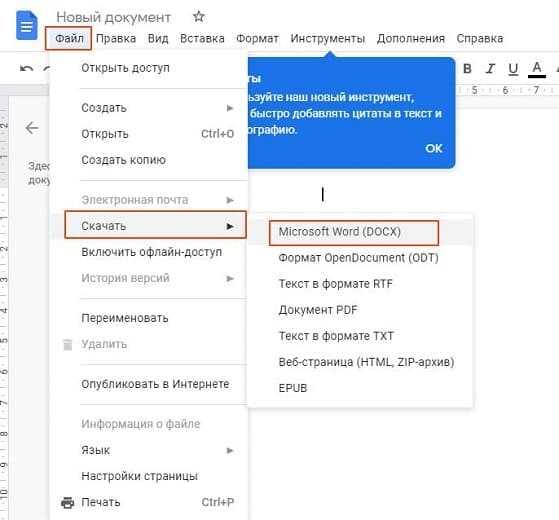Choose 'Открыть доступ' menu entry
Viewport: 559px width, 520px height.
149,68
